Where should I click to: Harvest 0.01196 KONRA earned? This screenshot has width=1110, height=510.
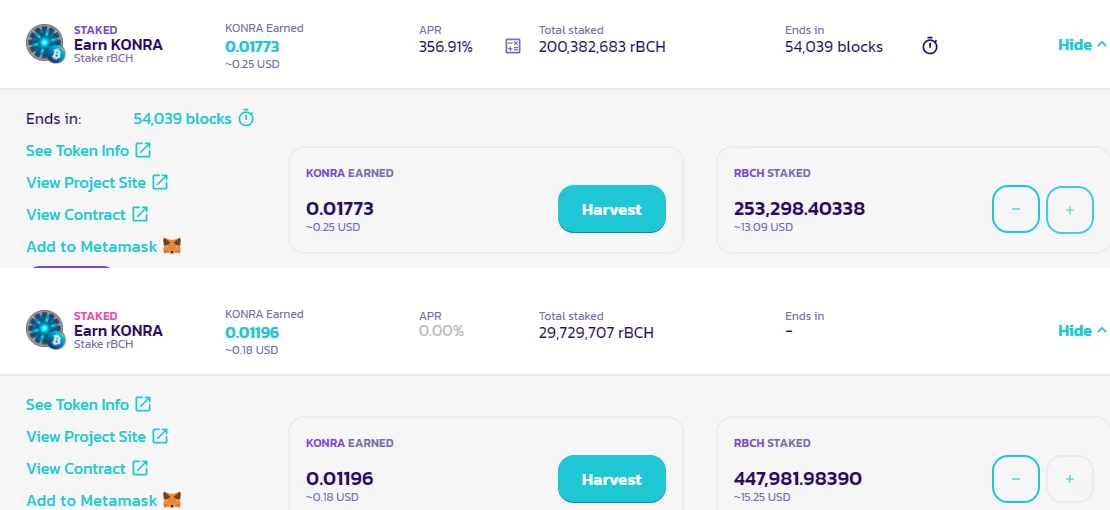(612, 479)
